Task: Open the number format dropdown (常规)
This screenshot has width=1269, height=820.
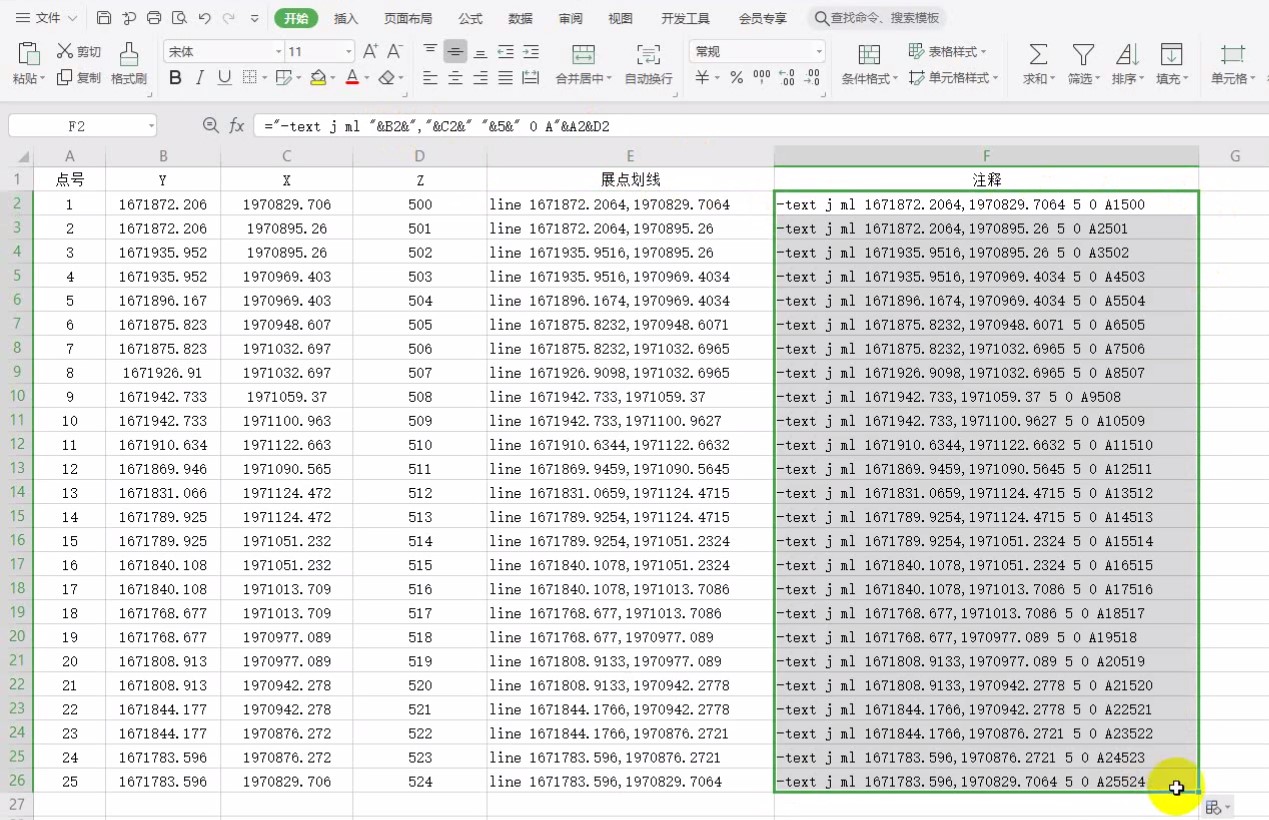Action: point(819,51)
